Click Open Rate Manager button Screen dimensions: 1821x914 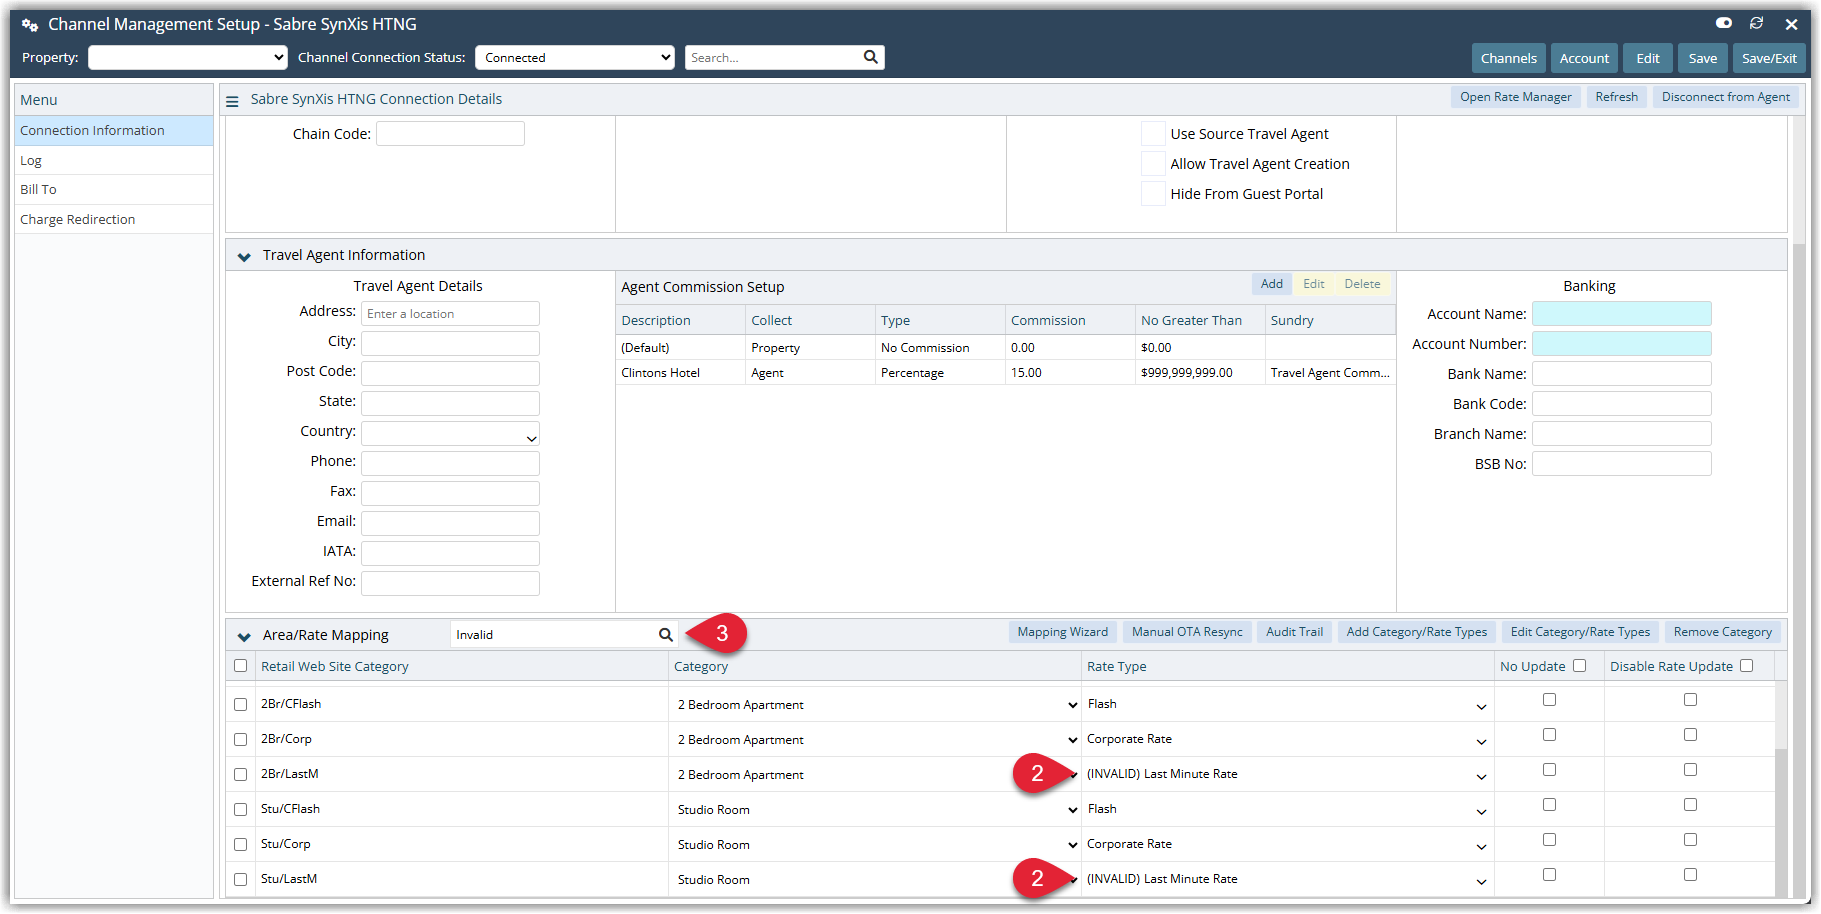pyautogui.click(x=1515, y=97)
